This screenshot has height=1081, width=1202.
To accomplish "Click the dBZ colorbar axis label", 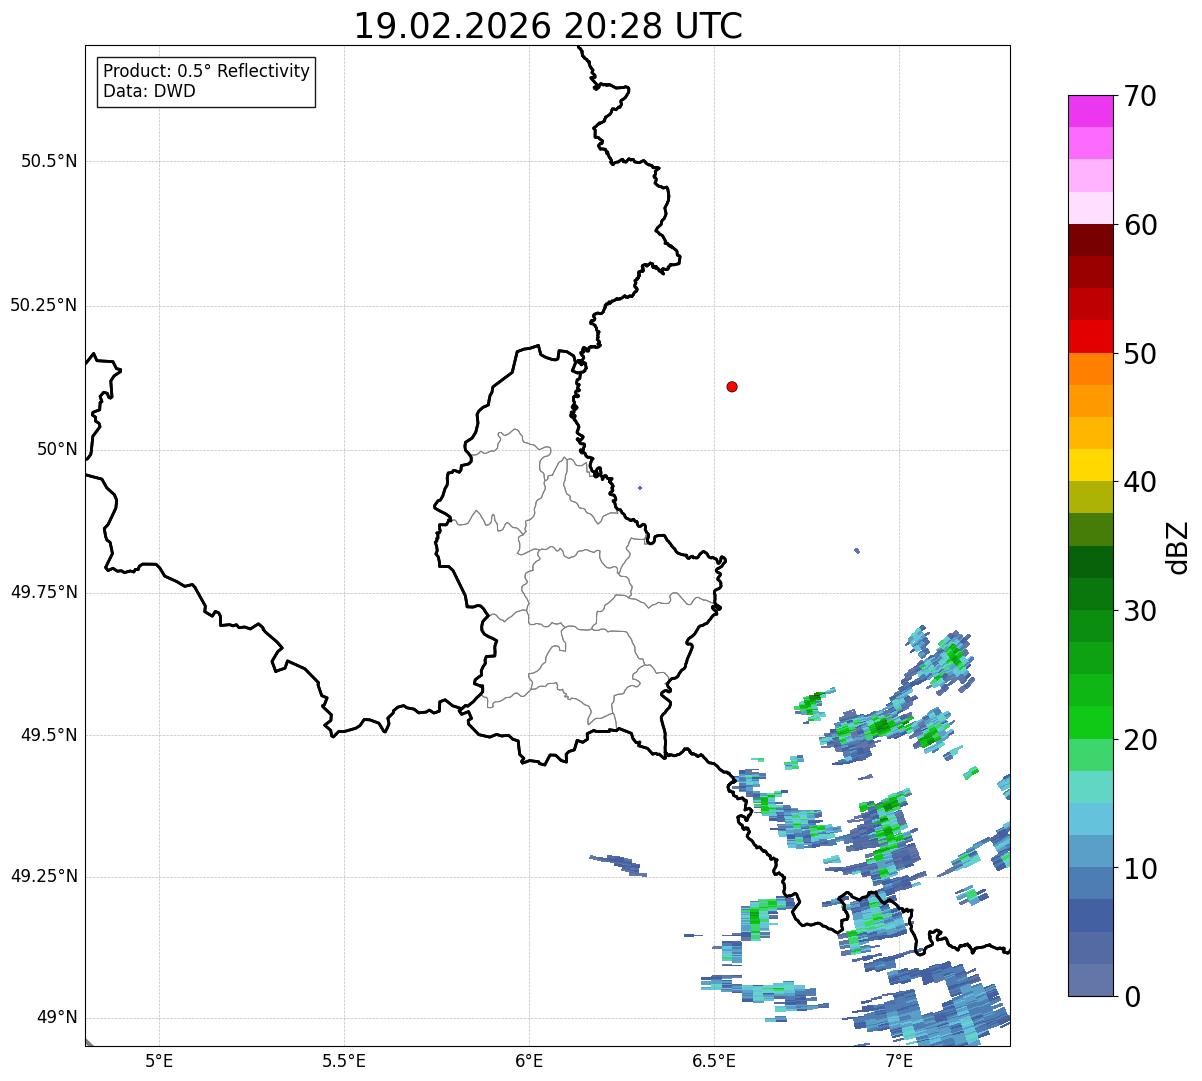I will pos(1178,546).
